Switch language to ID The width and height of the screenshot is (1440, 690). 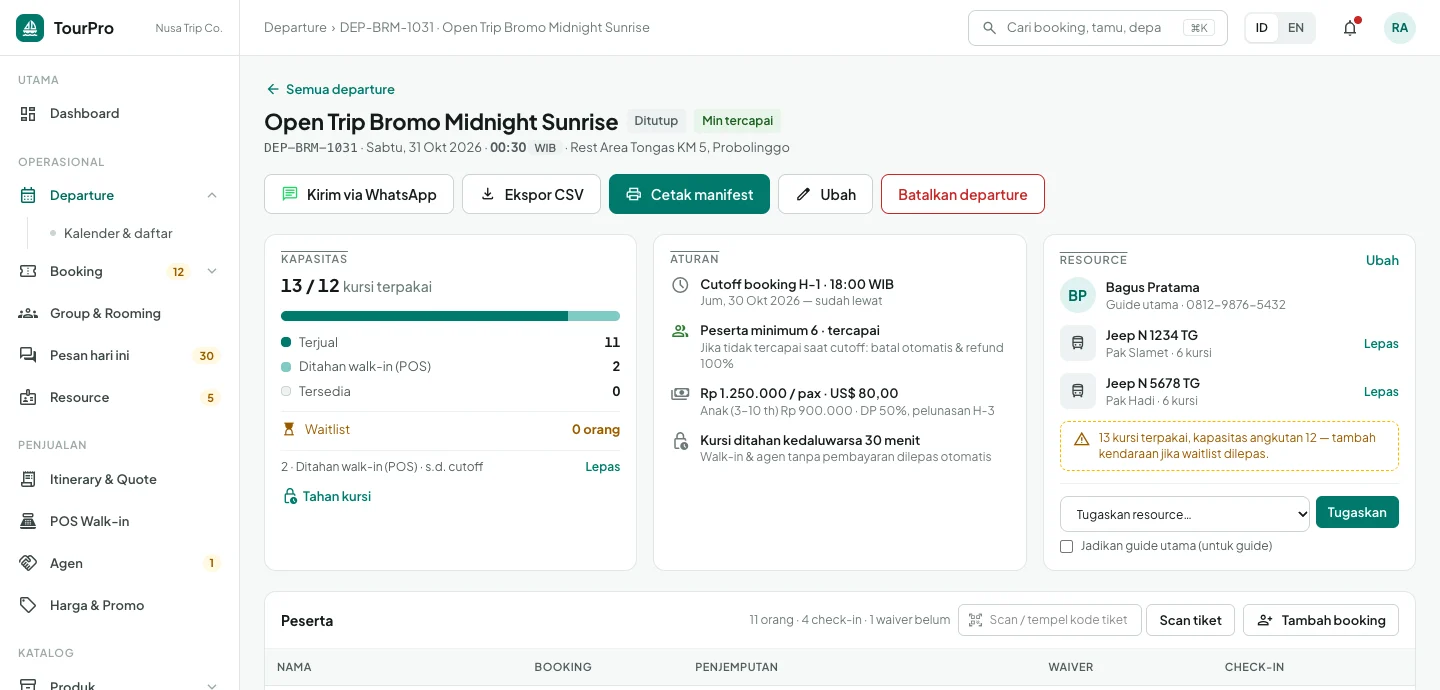pyautogui.click(x=1262, y=28)
